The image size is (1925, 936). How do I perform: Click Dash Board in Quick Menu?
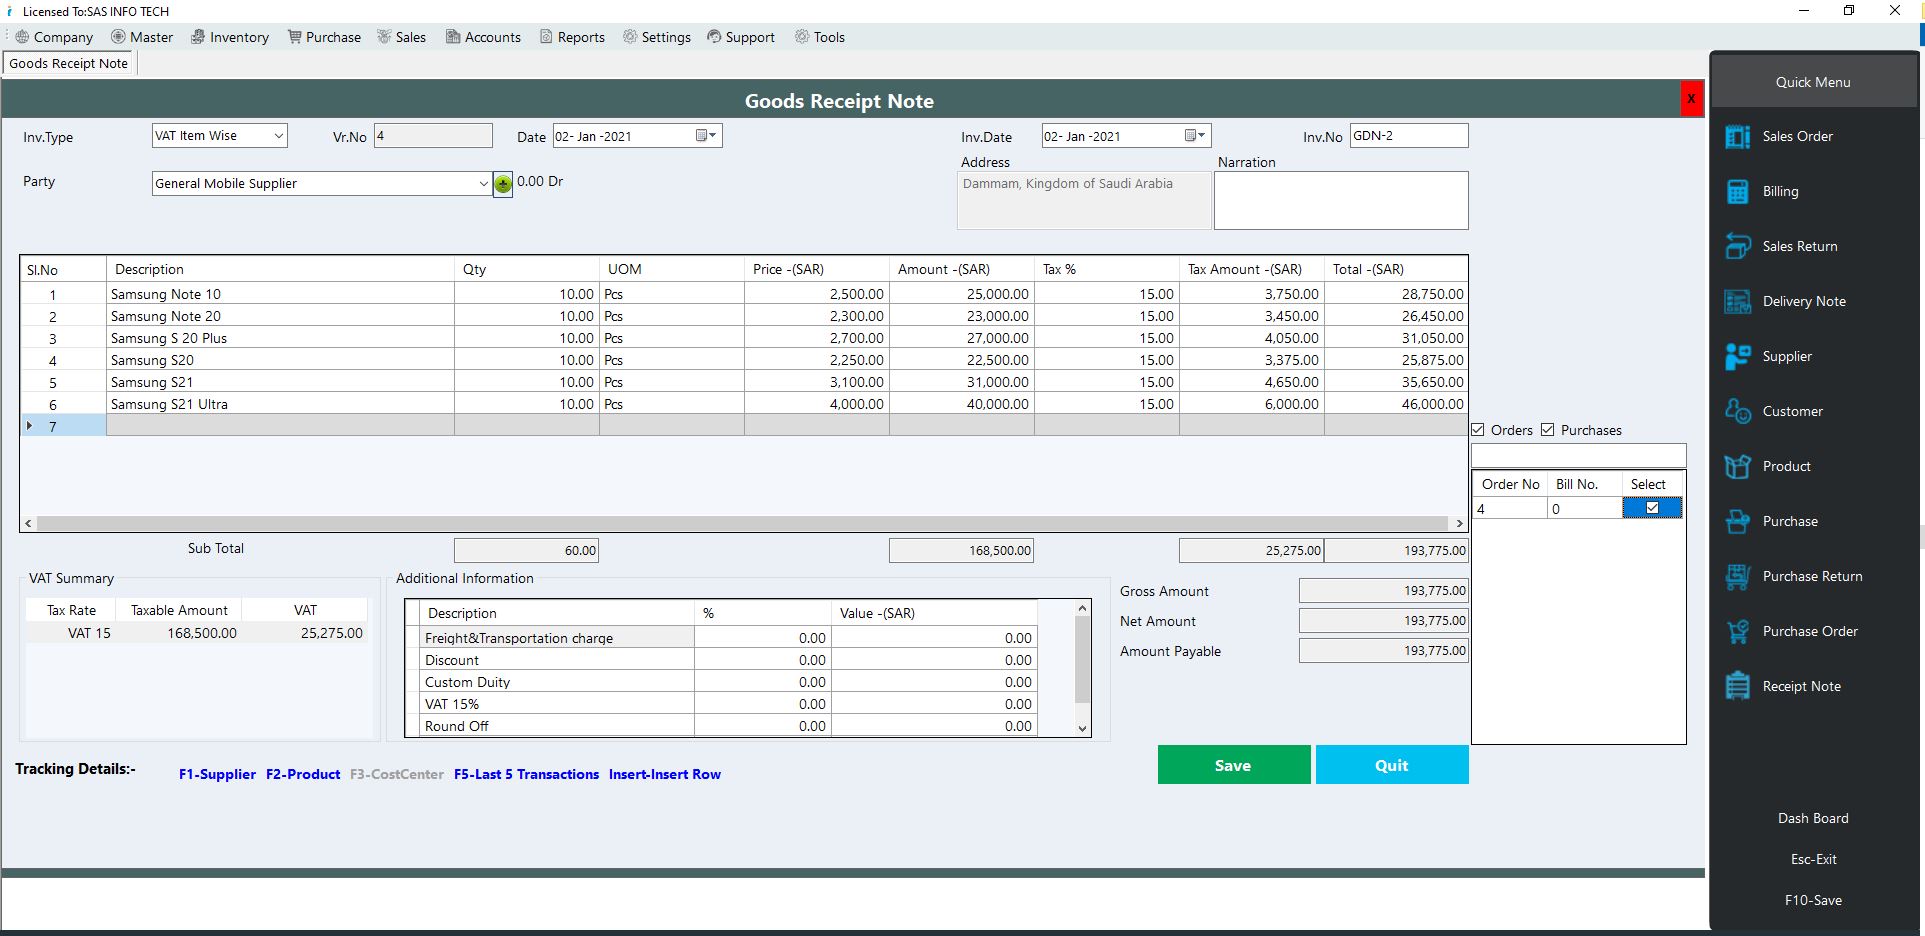coord(1813,818)
